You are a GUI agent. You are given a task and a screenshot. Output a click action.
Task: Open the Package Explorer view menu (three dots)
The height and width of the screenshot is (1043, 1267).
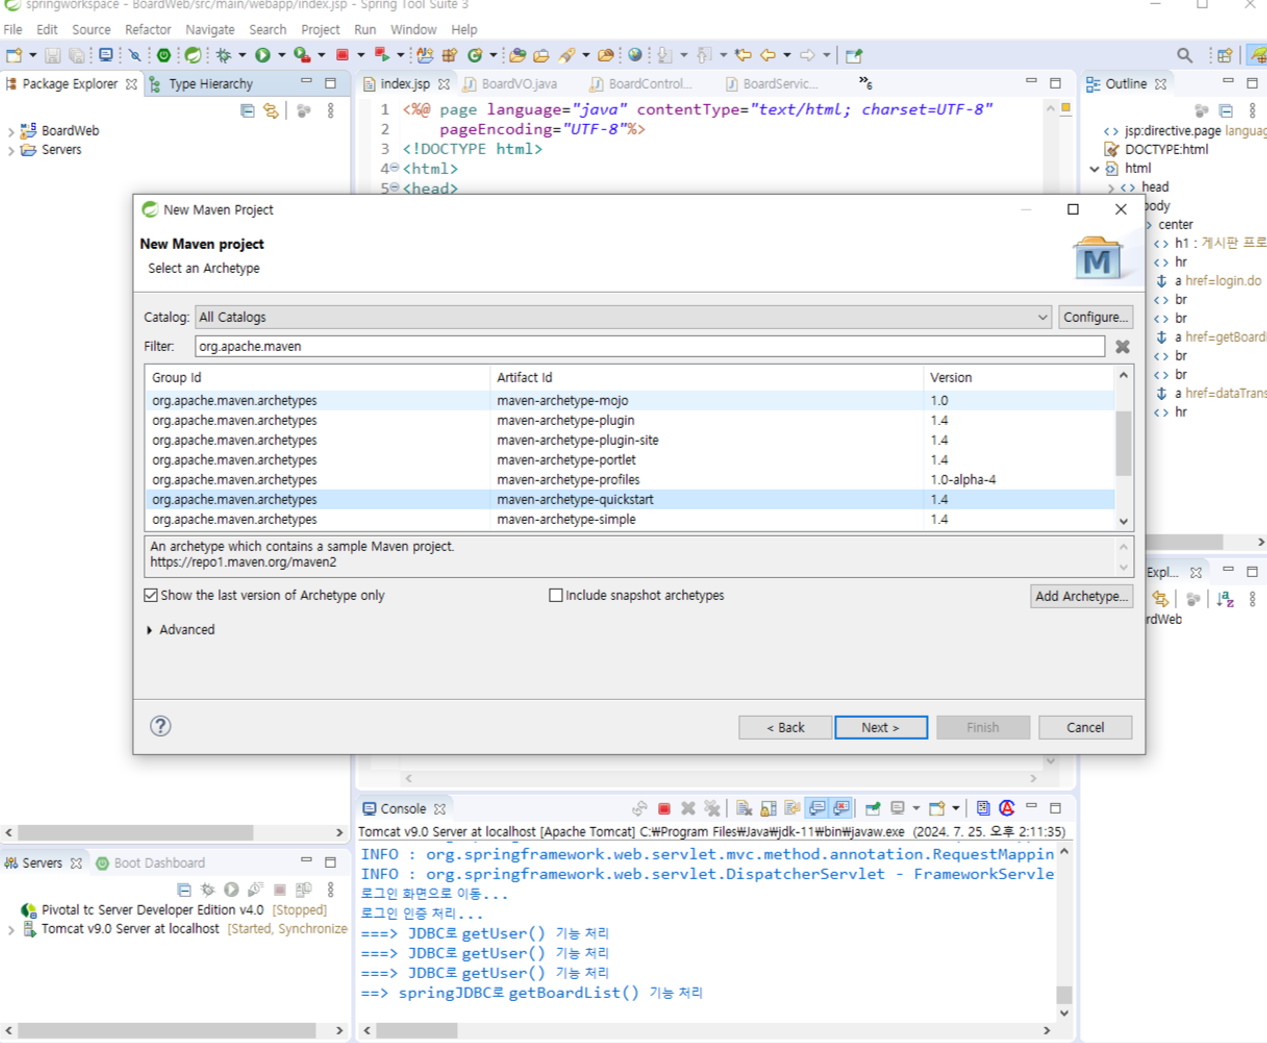point(331,111)
